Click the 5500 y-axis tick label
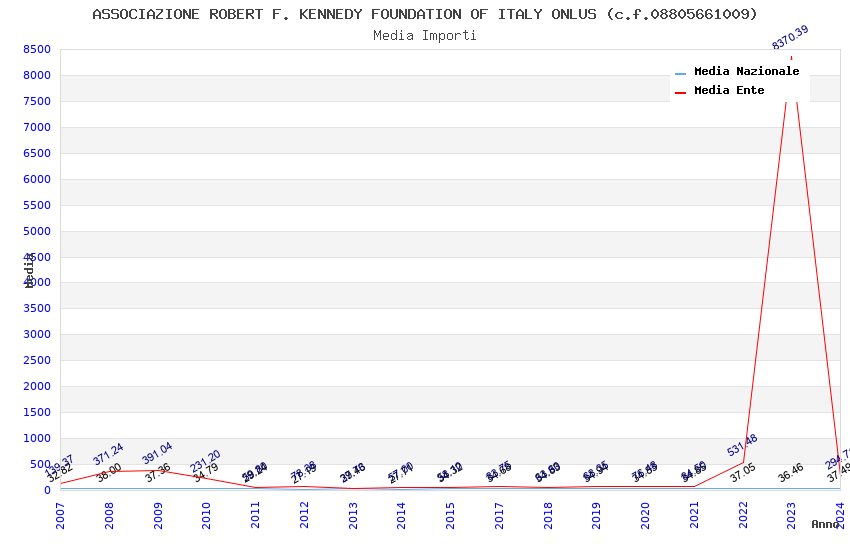 click(37, 205)
